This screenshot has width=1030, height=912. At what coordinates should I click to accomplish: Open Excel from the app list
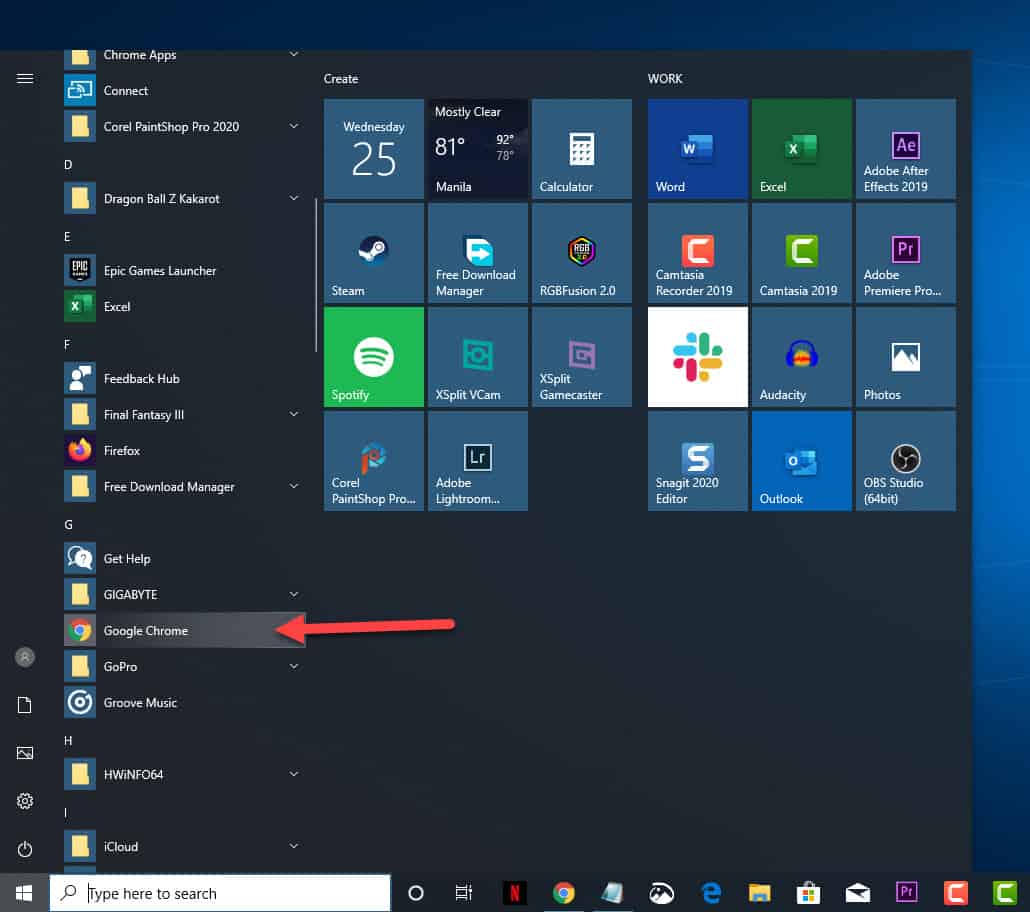tap(184, 307)
